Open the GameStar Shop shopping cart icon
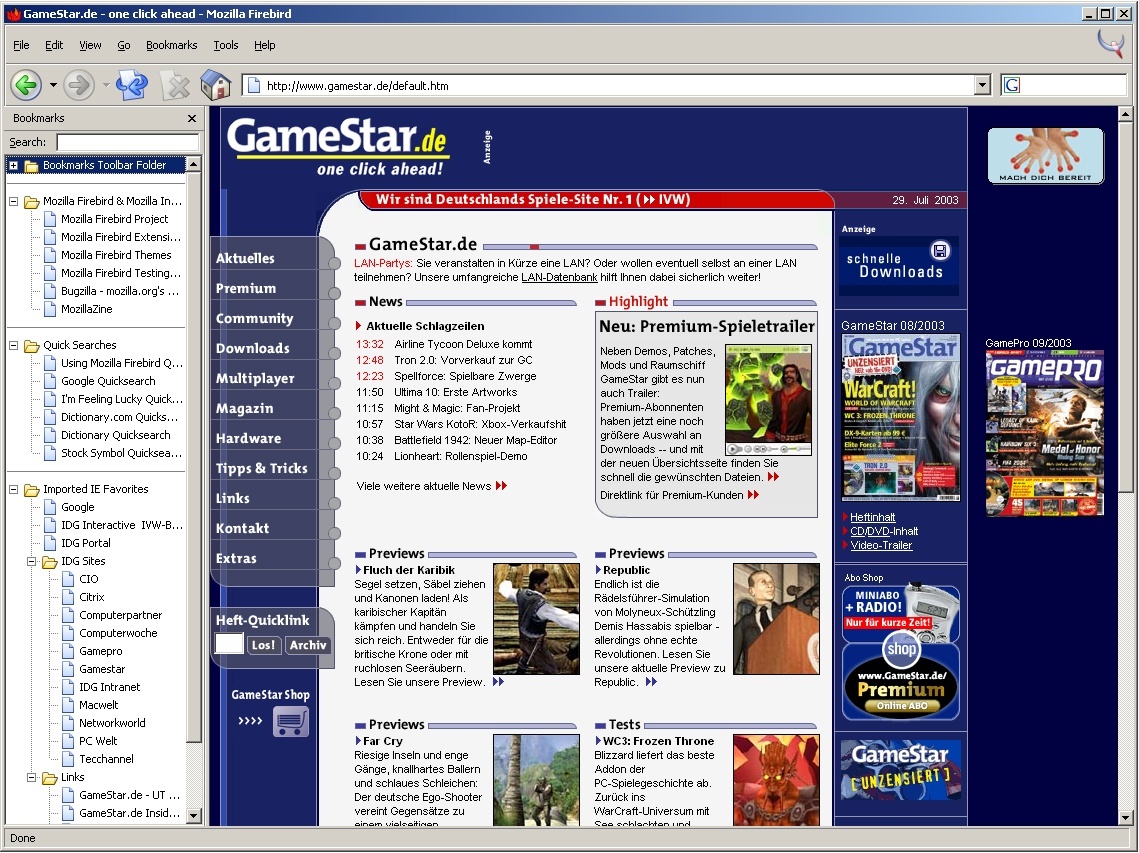This screenshot has width=1139, height=853. click(x=289, y=720)
